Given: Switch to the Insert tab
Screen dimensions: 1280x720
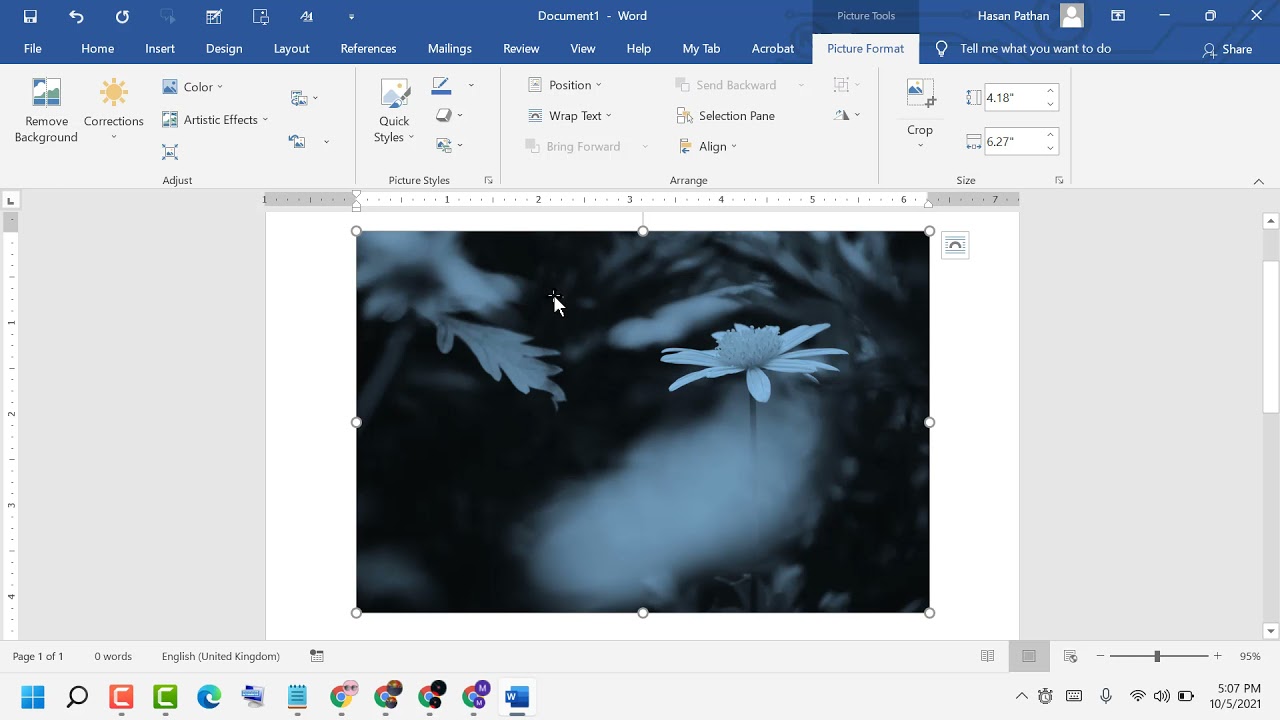Looking at the screenshot, I should click(160, 48).
